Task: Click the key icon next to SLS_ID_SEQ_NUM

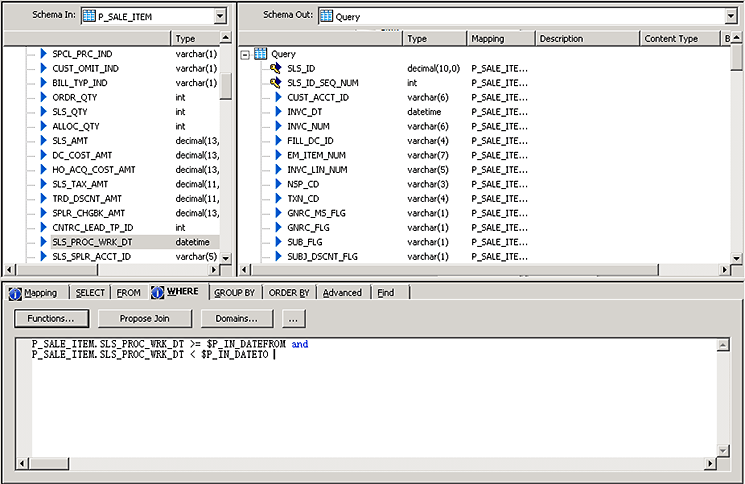Action: click(276, 83)
